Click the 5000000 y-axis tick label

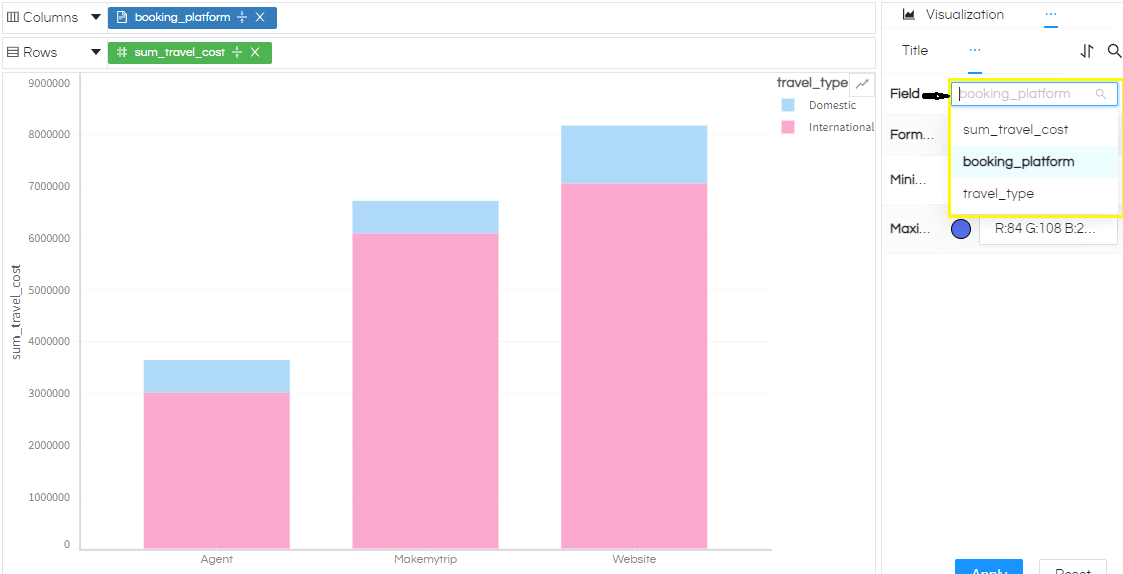48,290
